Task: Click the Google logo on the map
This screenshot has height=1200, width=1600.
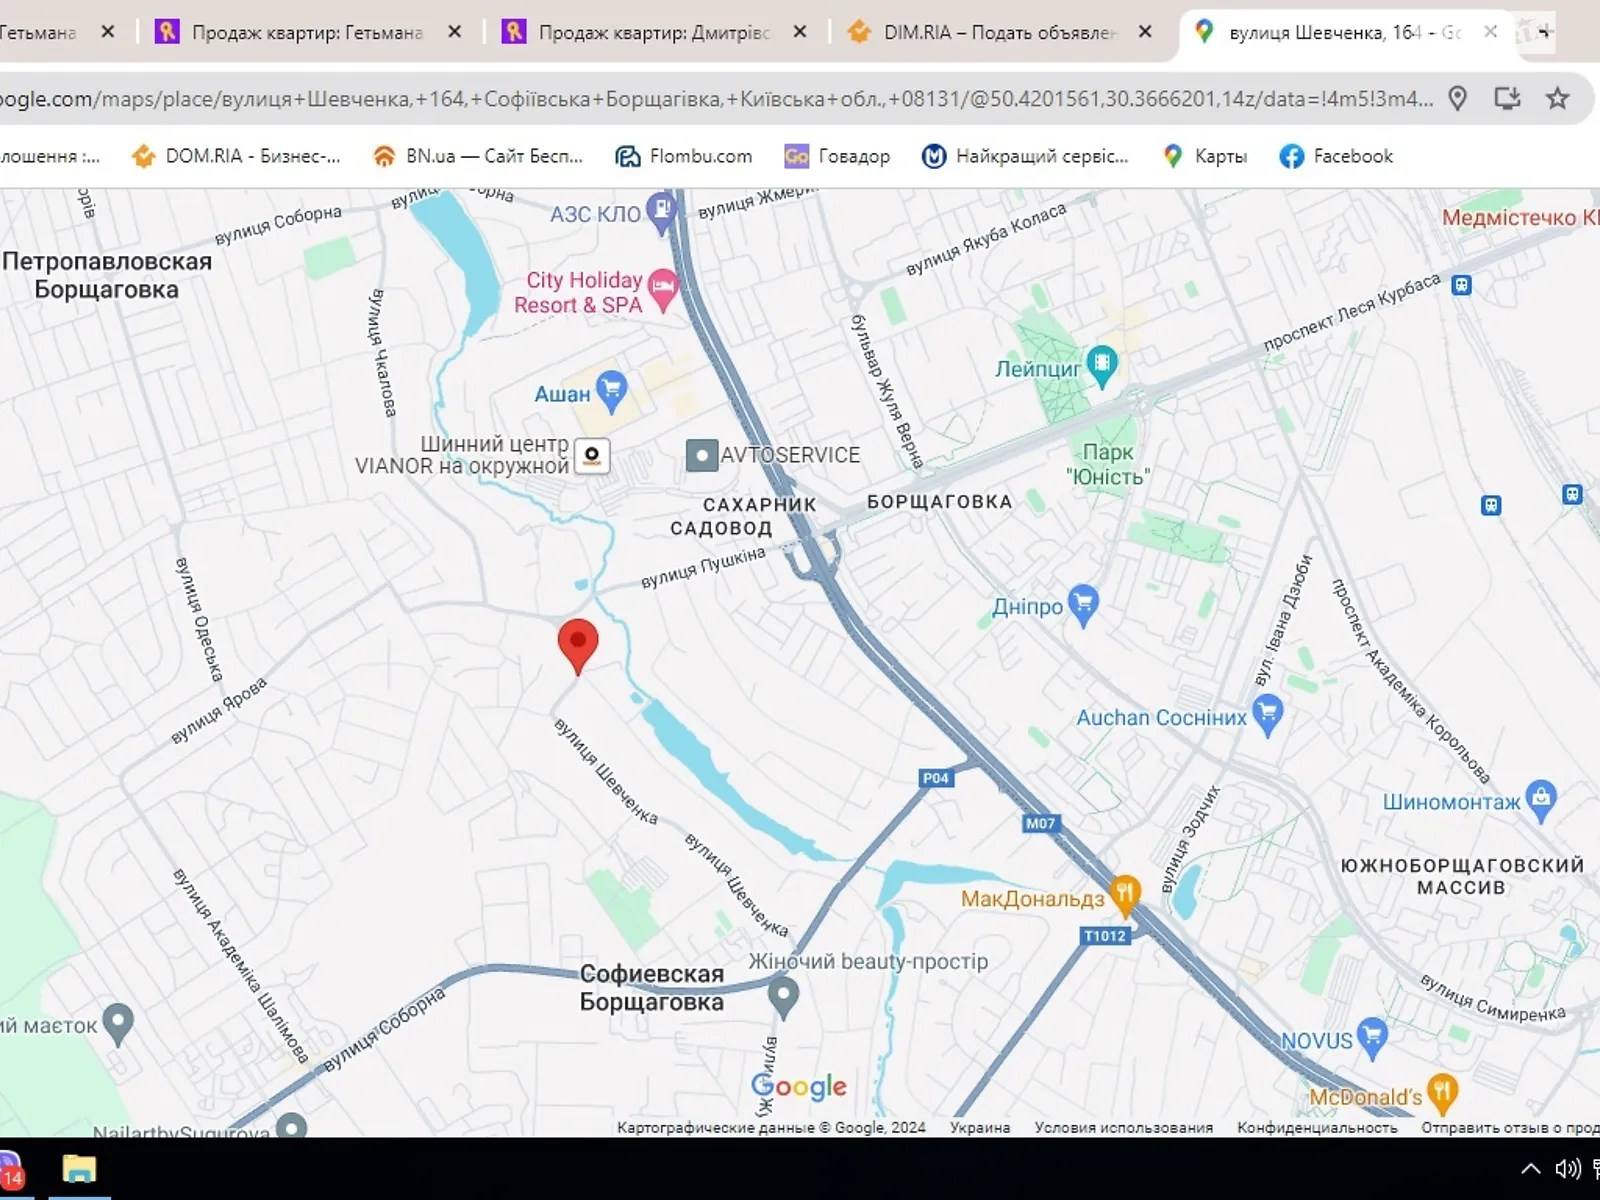Action: [799, 1087]
